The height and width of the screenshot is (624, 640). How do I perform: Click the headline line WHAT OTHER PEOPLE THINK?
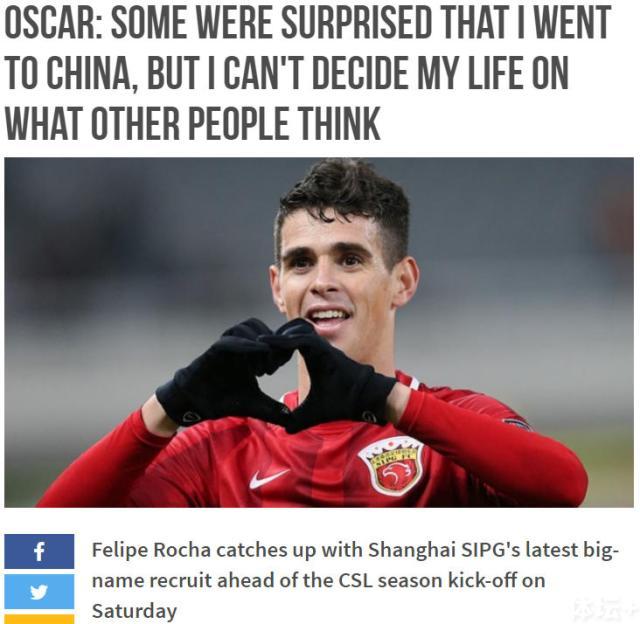click(193, 124)
